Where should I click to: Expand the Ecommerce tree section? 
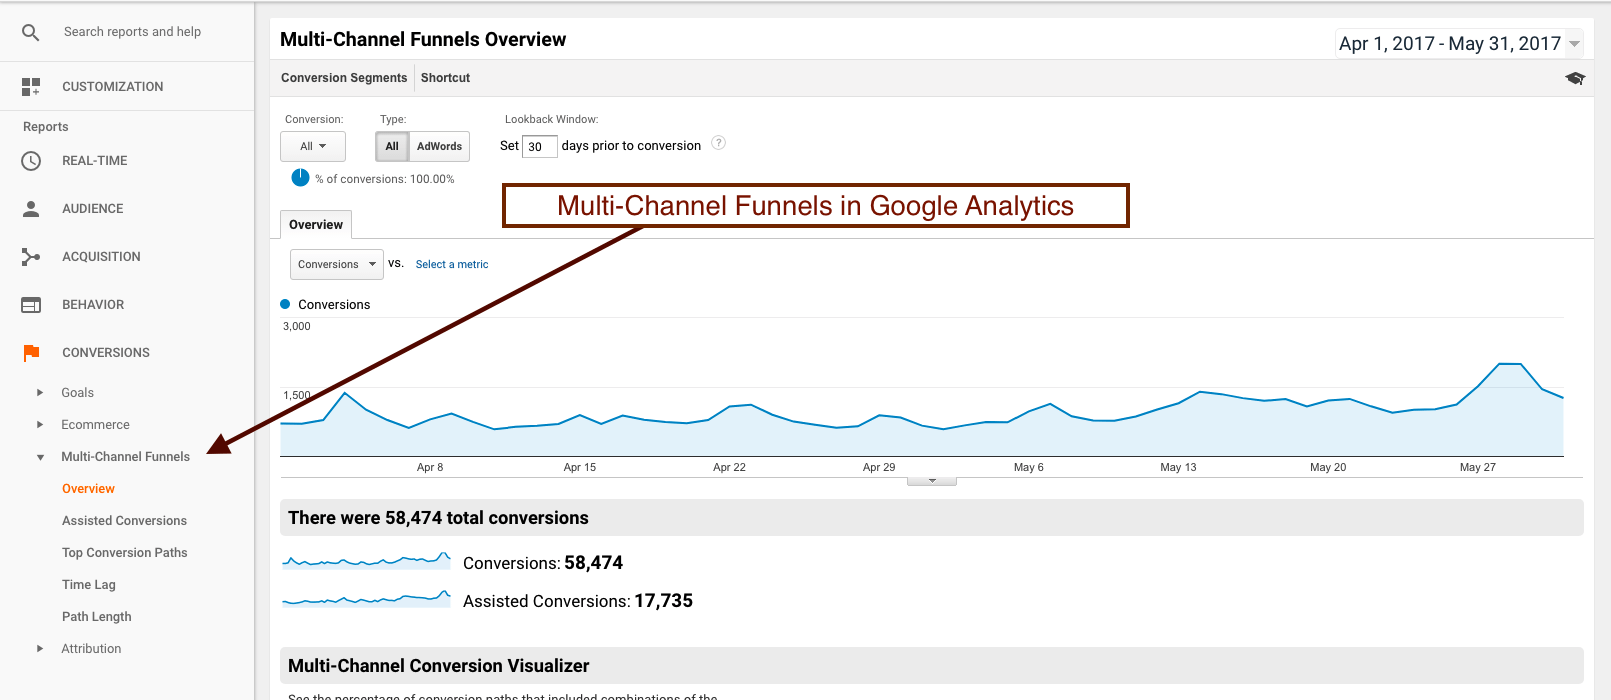tap(40, 425)
